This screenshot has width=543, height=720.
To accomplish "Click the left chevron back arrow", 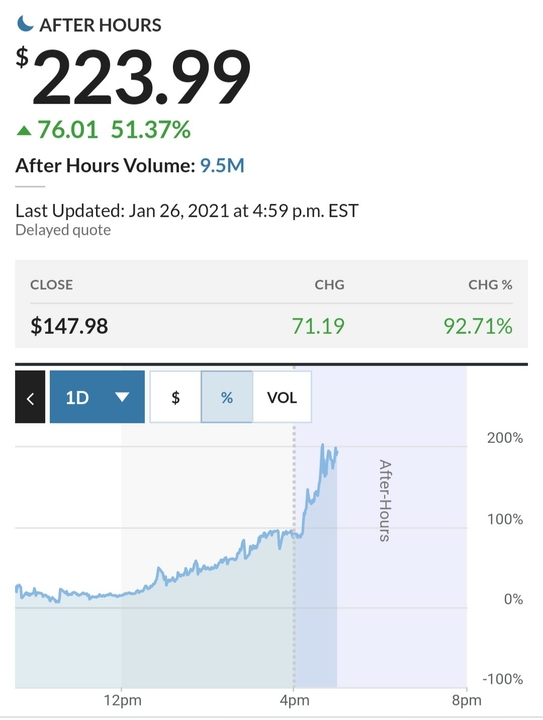I will click(30, 397).
